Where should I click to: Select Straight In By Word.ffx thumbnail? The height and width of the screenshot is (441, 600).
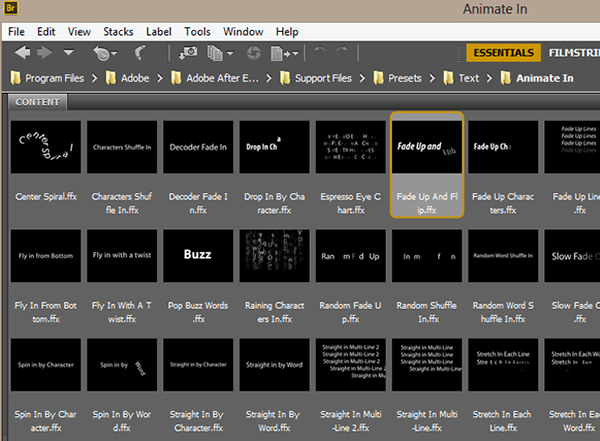[x=274, y=364]
